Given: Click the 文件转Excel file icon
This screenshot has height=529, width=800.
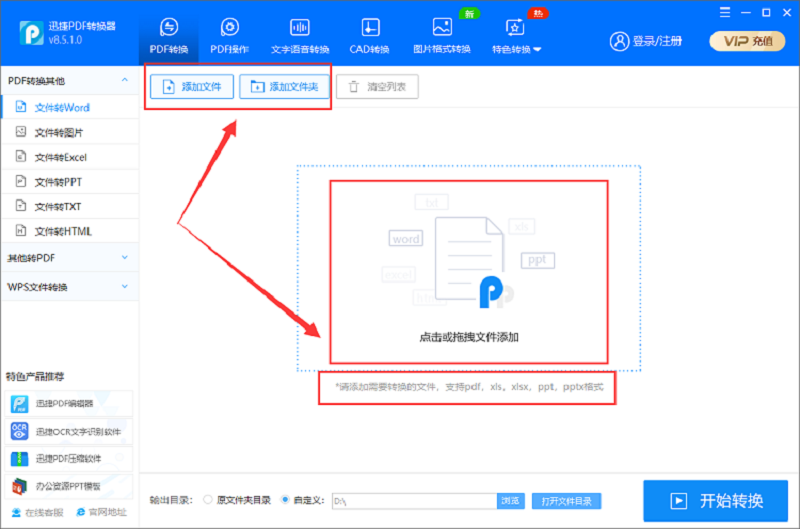Looking at the screenshot, I should [x=21, y=156].
